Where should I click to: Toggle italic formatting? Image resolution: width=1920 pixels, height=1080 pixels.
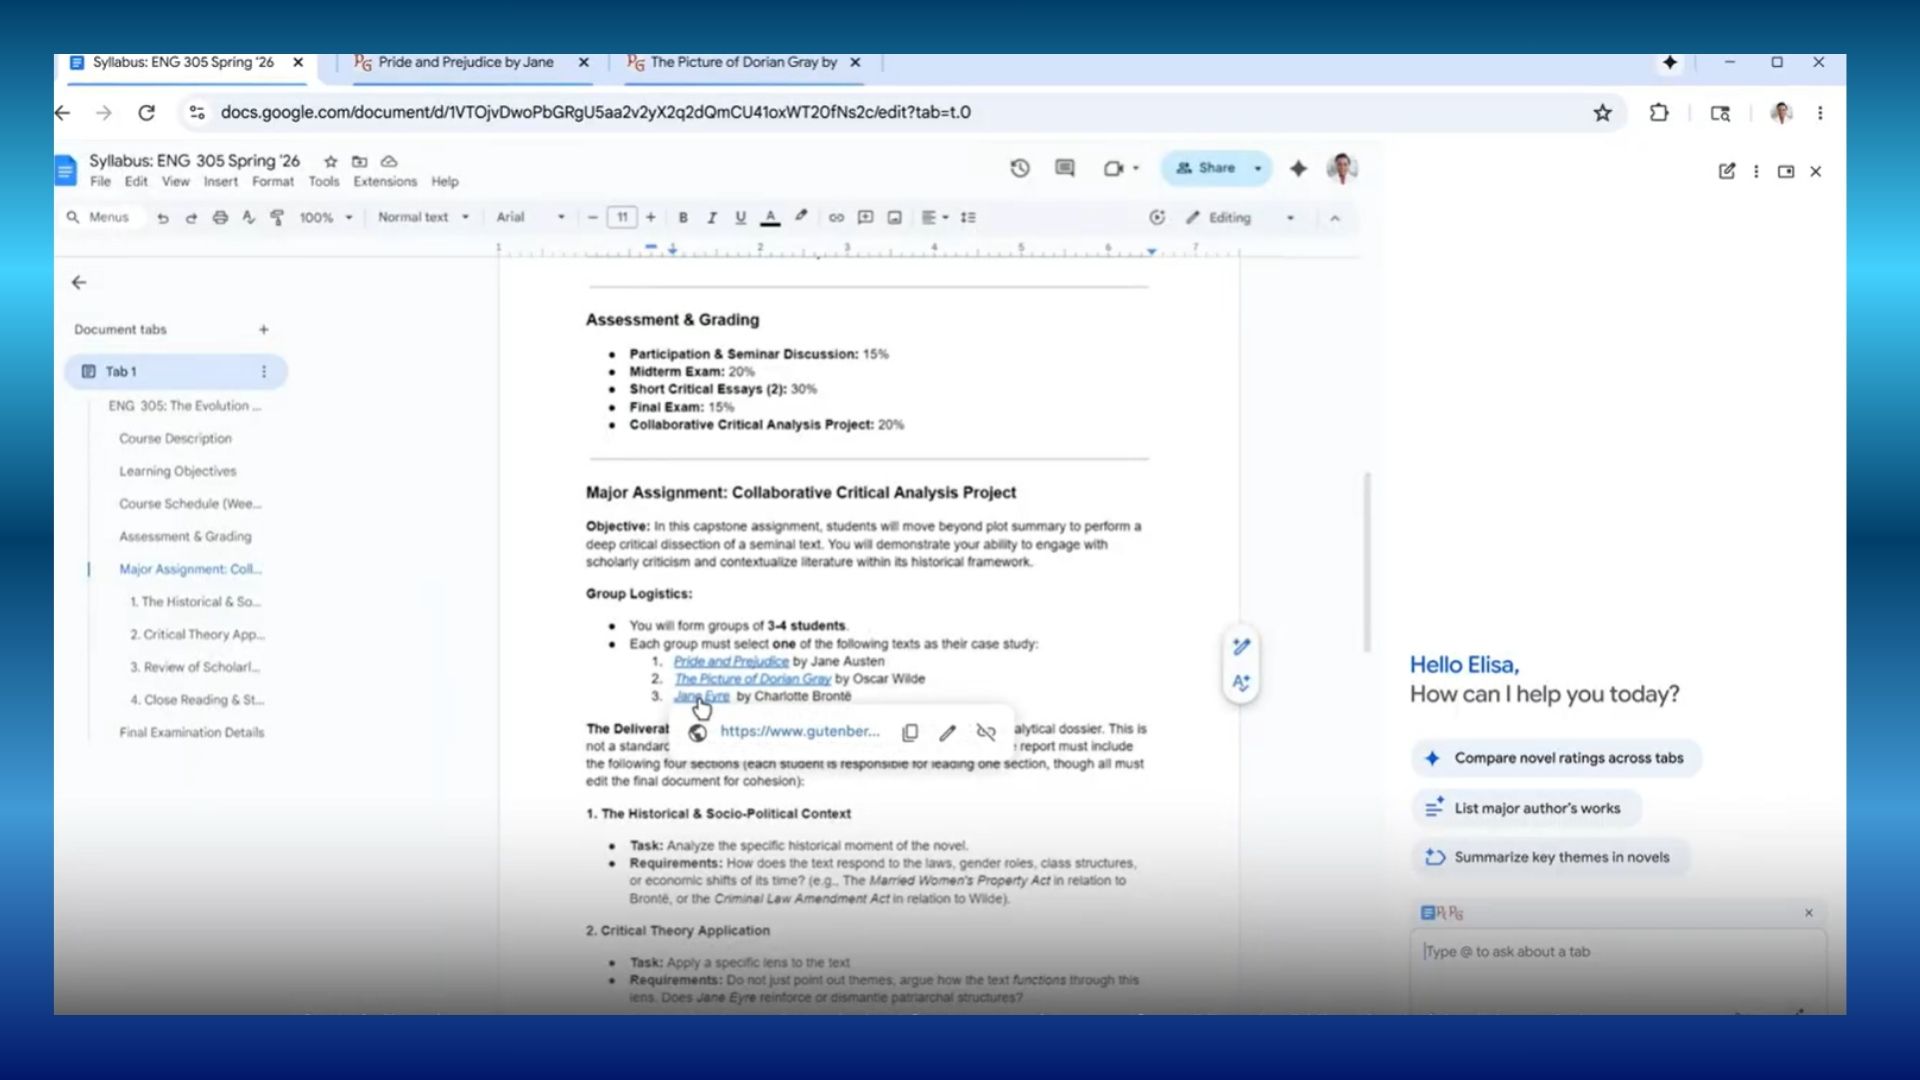[x=712, y=217]
